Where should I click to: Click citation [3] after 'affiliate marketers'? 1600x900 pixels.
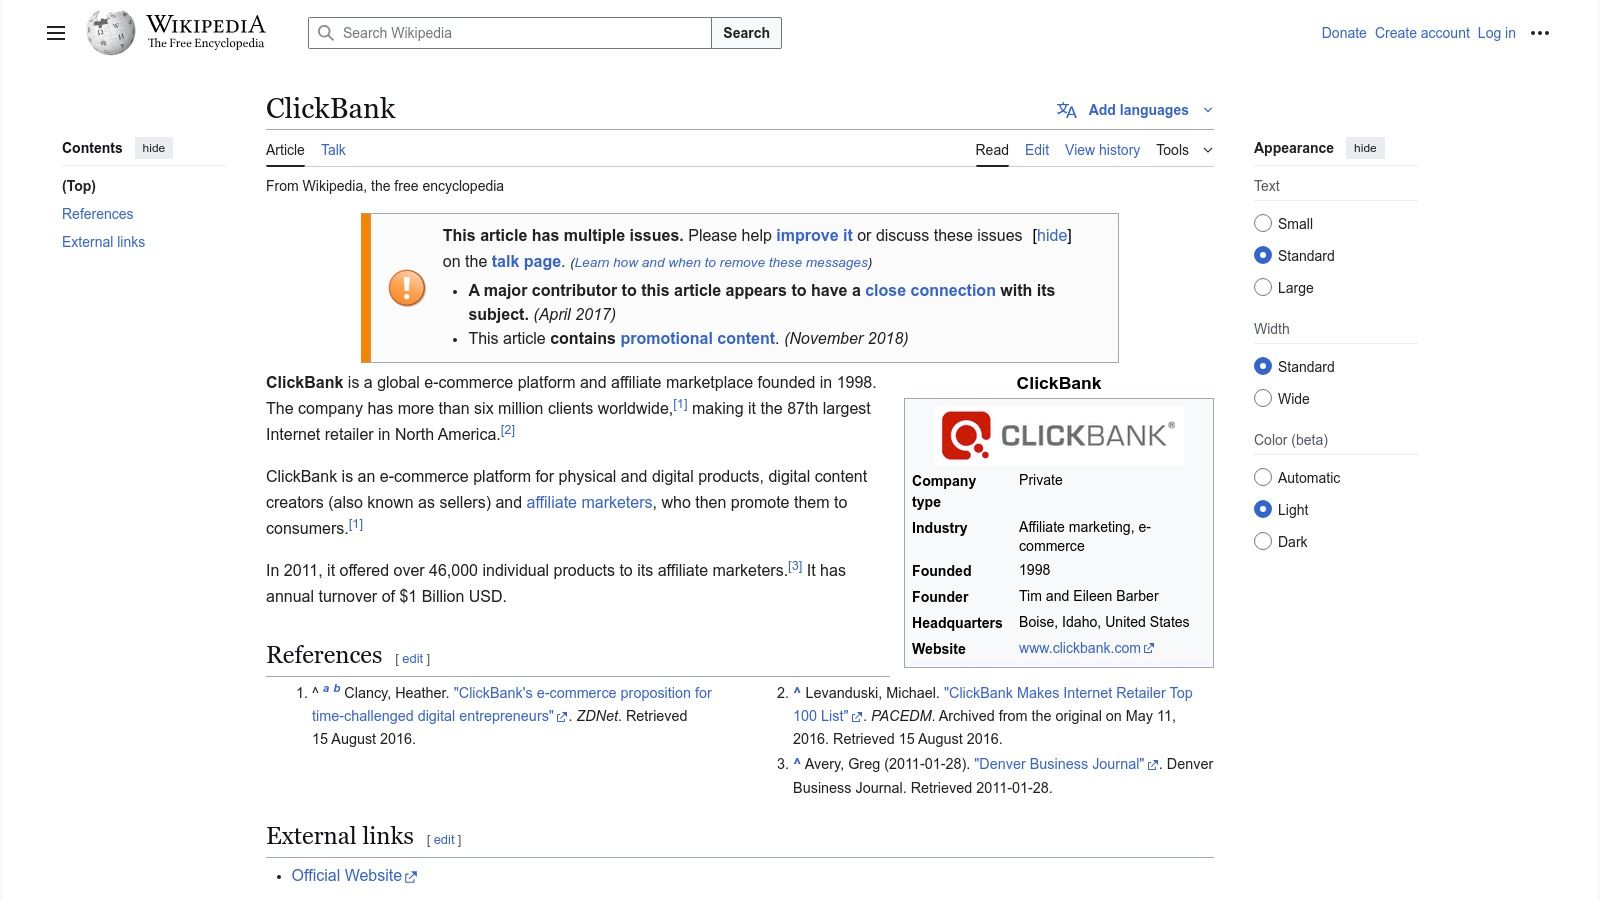(795, 566)
